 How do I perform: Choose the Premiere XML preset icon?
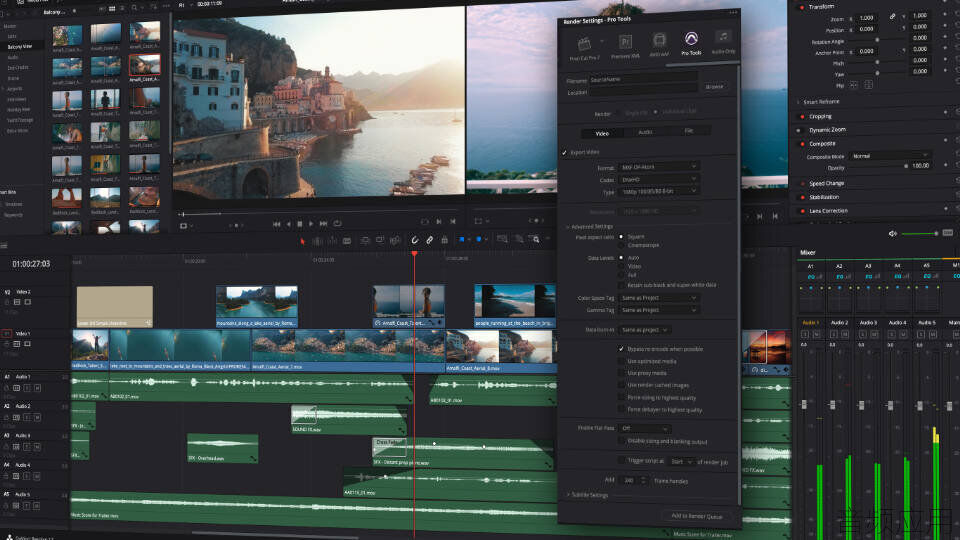[625, 42]
